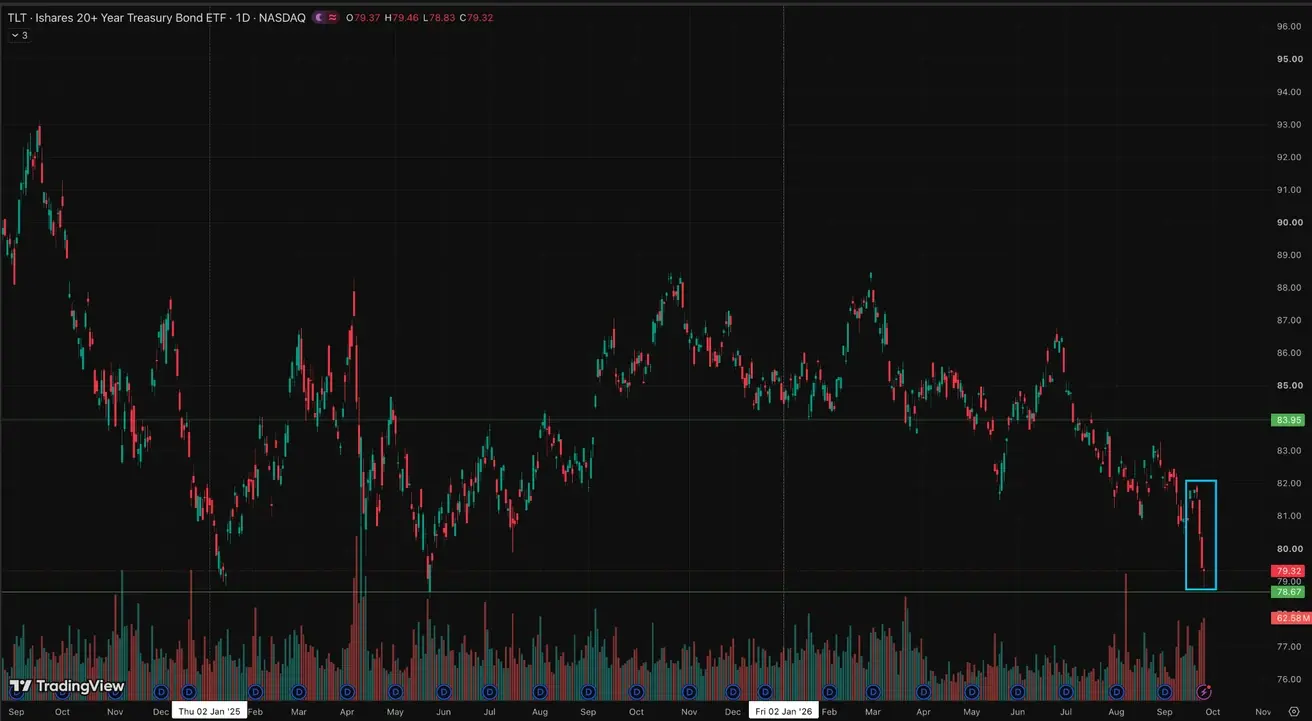Open the dividend marker above Feb 2026
The image size is (1312, 721).
pos(829,692)
